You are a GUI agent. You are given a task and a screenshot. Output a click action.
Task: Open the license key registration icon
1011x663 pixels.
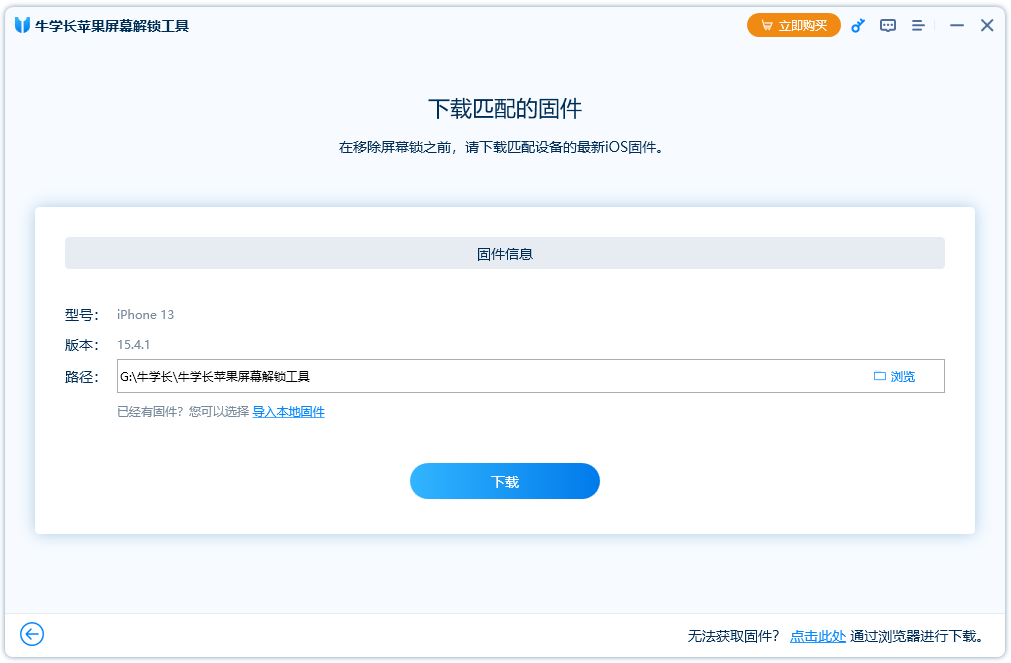pyautogui.click(x=857, y=25)
